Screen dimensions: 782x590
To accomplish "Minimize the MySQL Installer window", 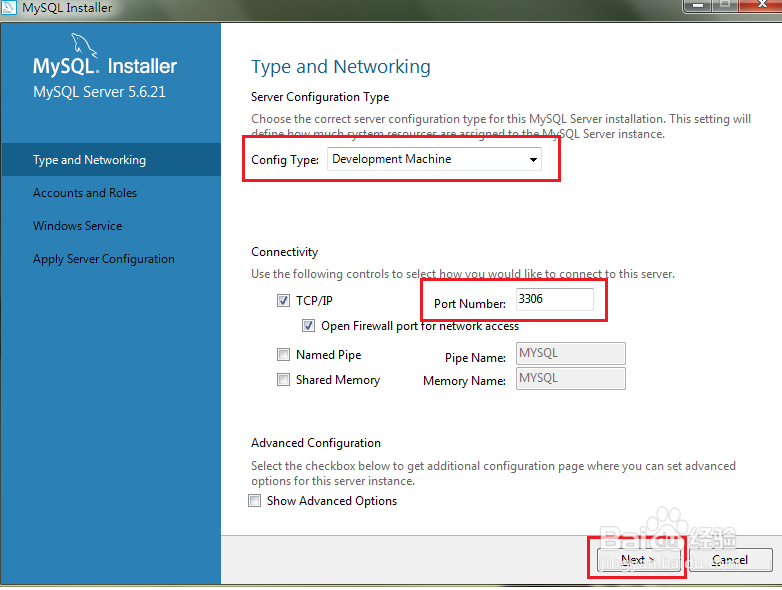I will [x=698, y=5].
